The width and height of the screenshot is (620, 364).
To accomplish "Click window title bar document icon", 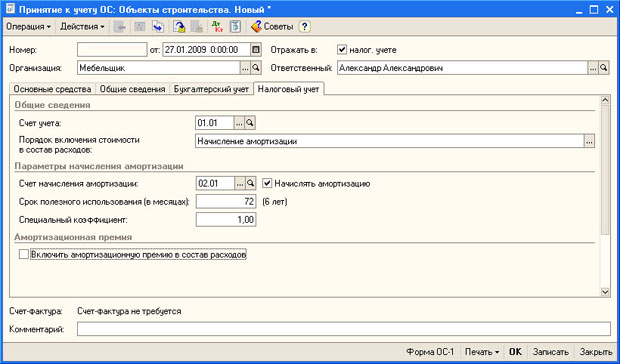I will [x=11, y=9].
